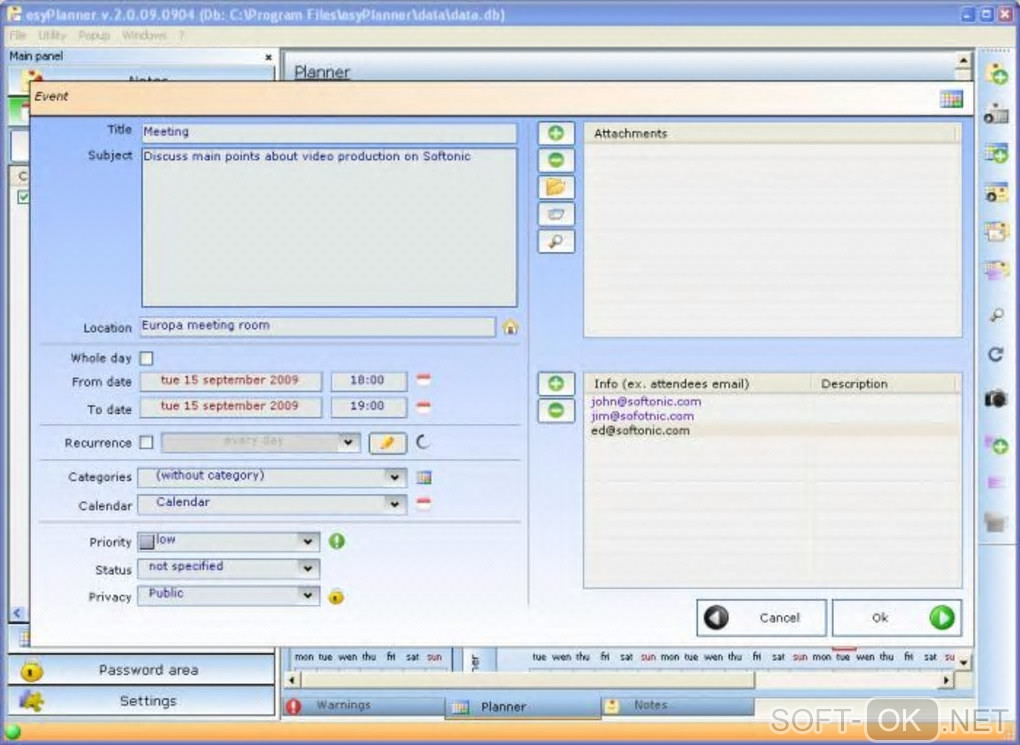Confirm the event with Ok button
The image size is (1020, 745).
click(897, 617)
